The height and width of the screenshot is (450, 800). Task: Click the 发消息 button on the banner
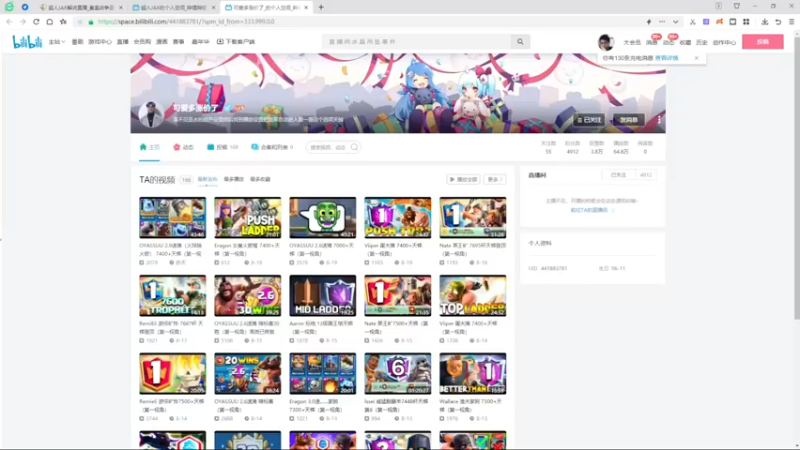[x=629, y=120]
